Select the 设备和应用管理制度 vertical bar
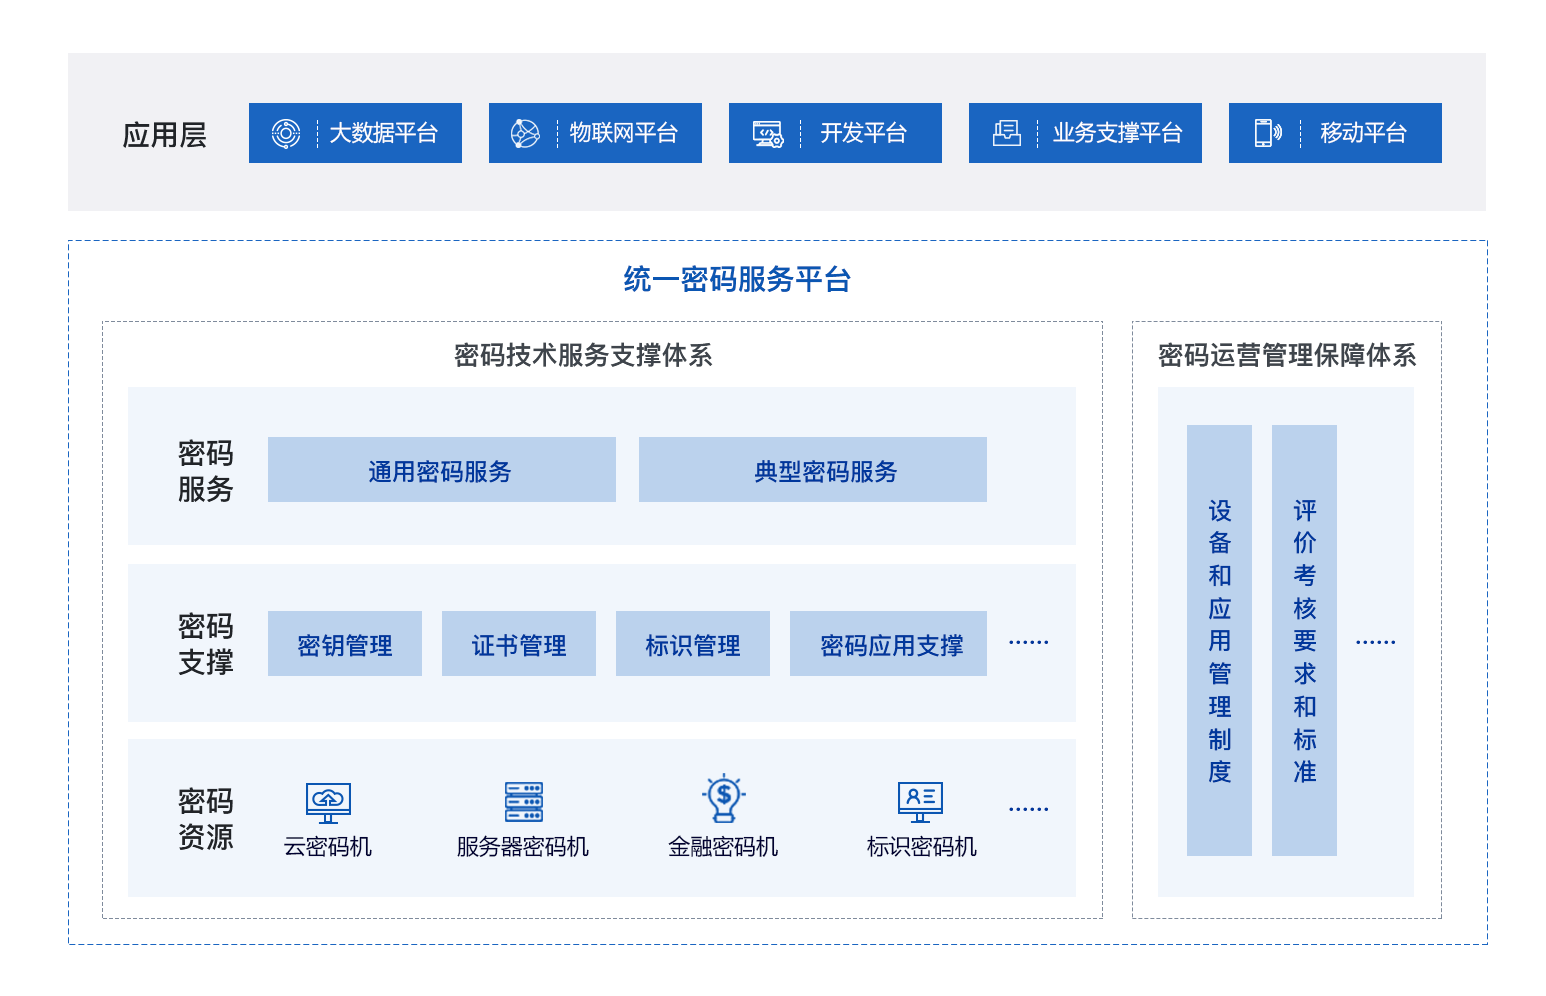Screen dimensions: 1546x996 pos(1219,640)
